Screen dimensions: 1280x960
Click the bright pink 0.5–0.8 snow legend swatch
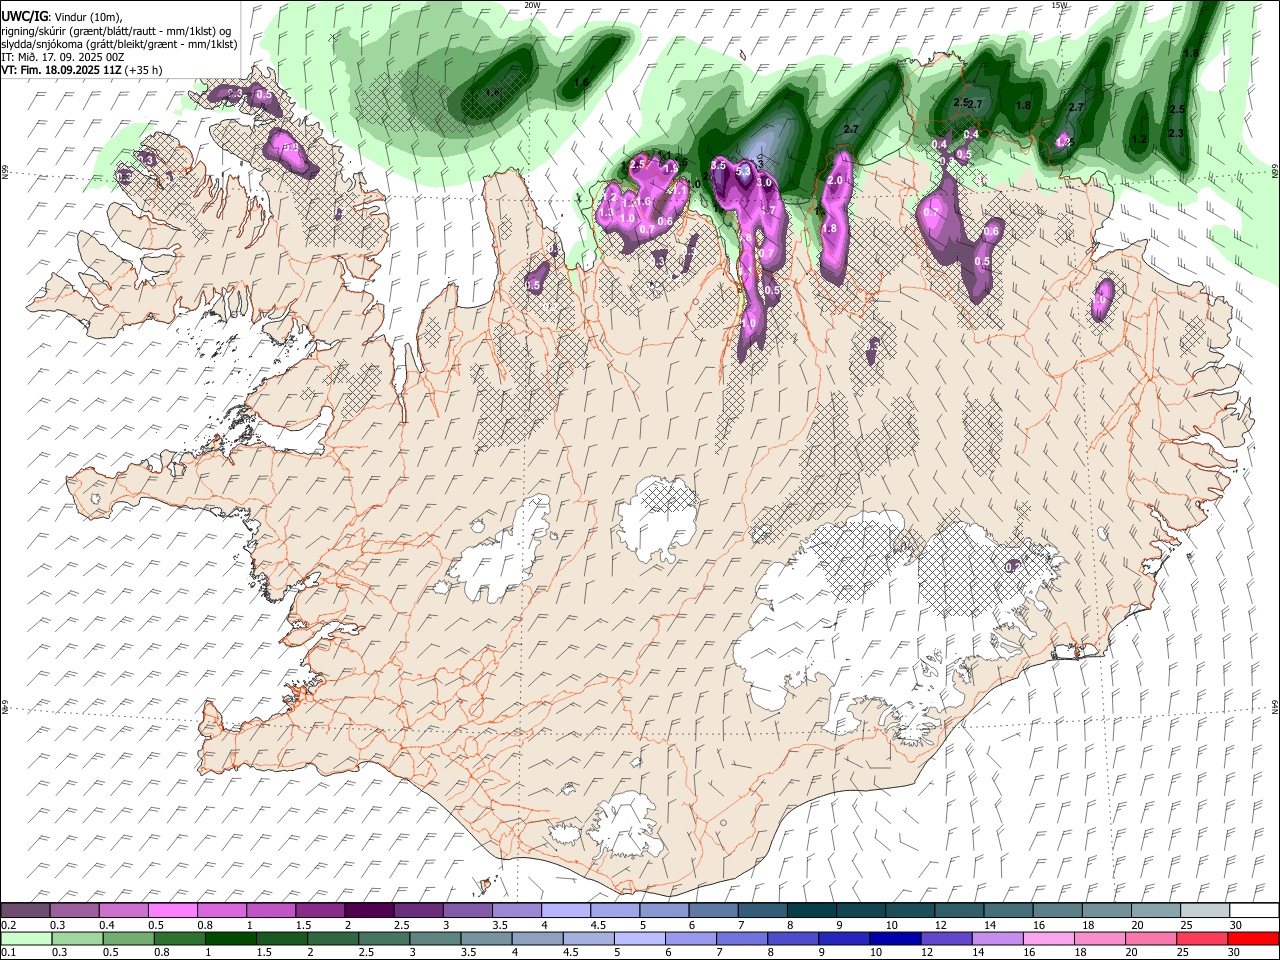tap(173, 910)
